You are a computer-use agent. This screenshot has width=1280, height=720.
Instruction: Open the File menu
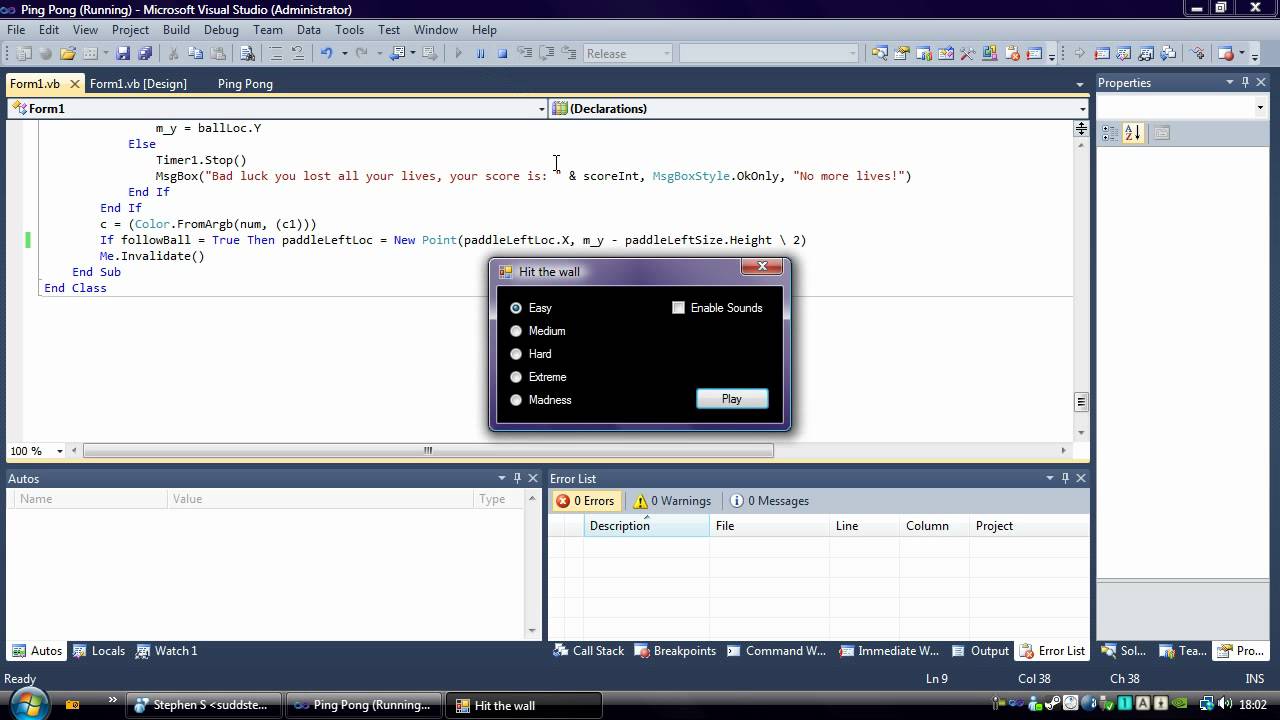(x=16, y=30)
